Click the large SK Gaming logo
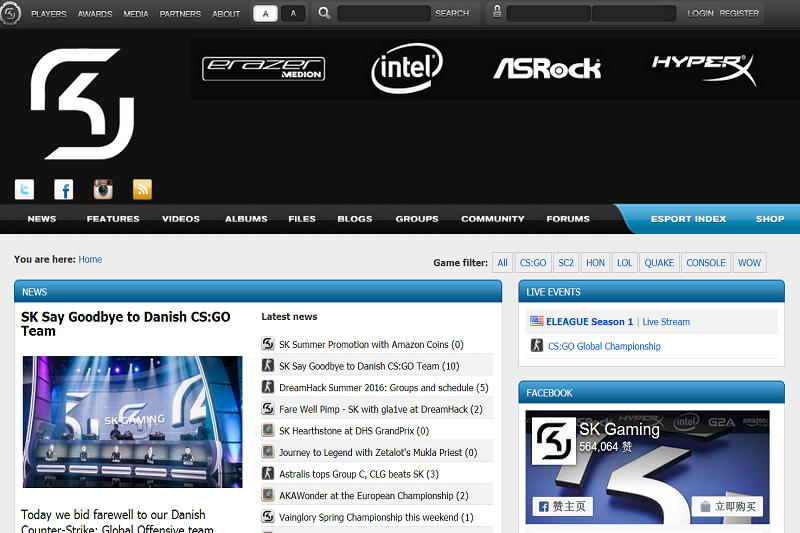Viewport: 800px width, 533px height. pyautogui.click(x=83, y=104)
